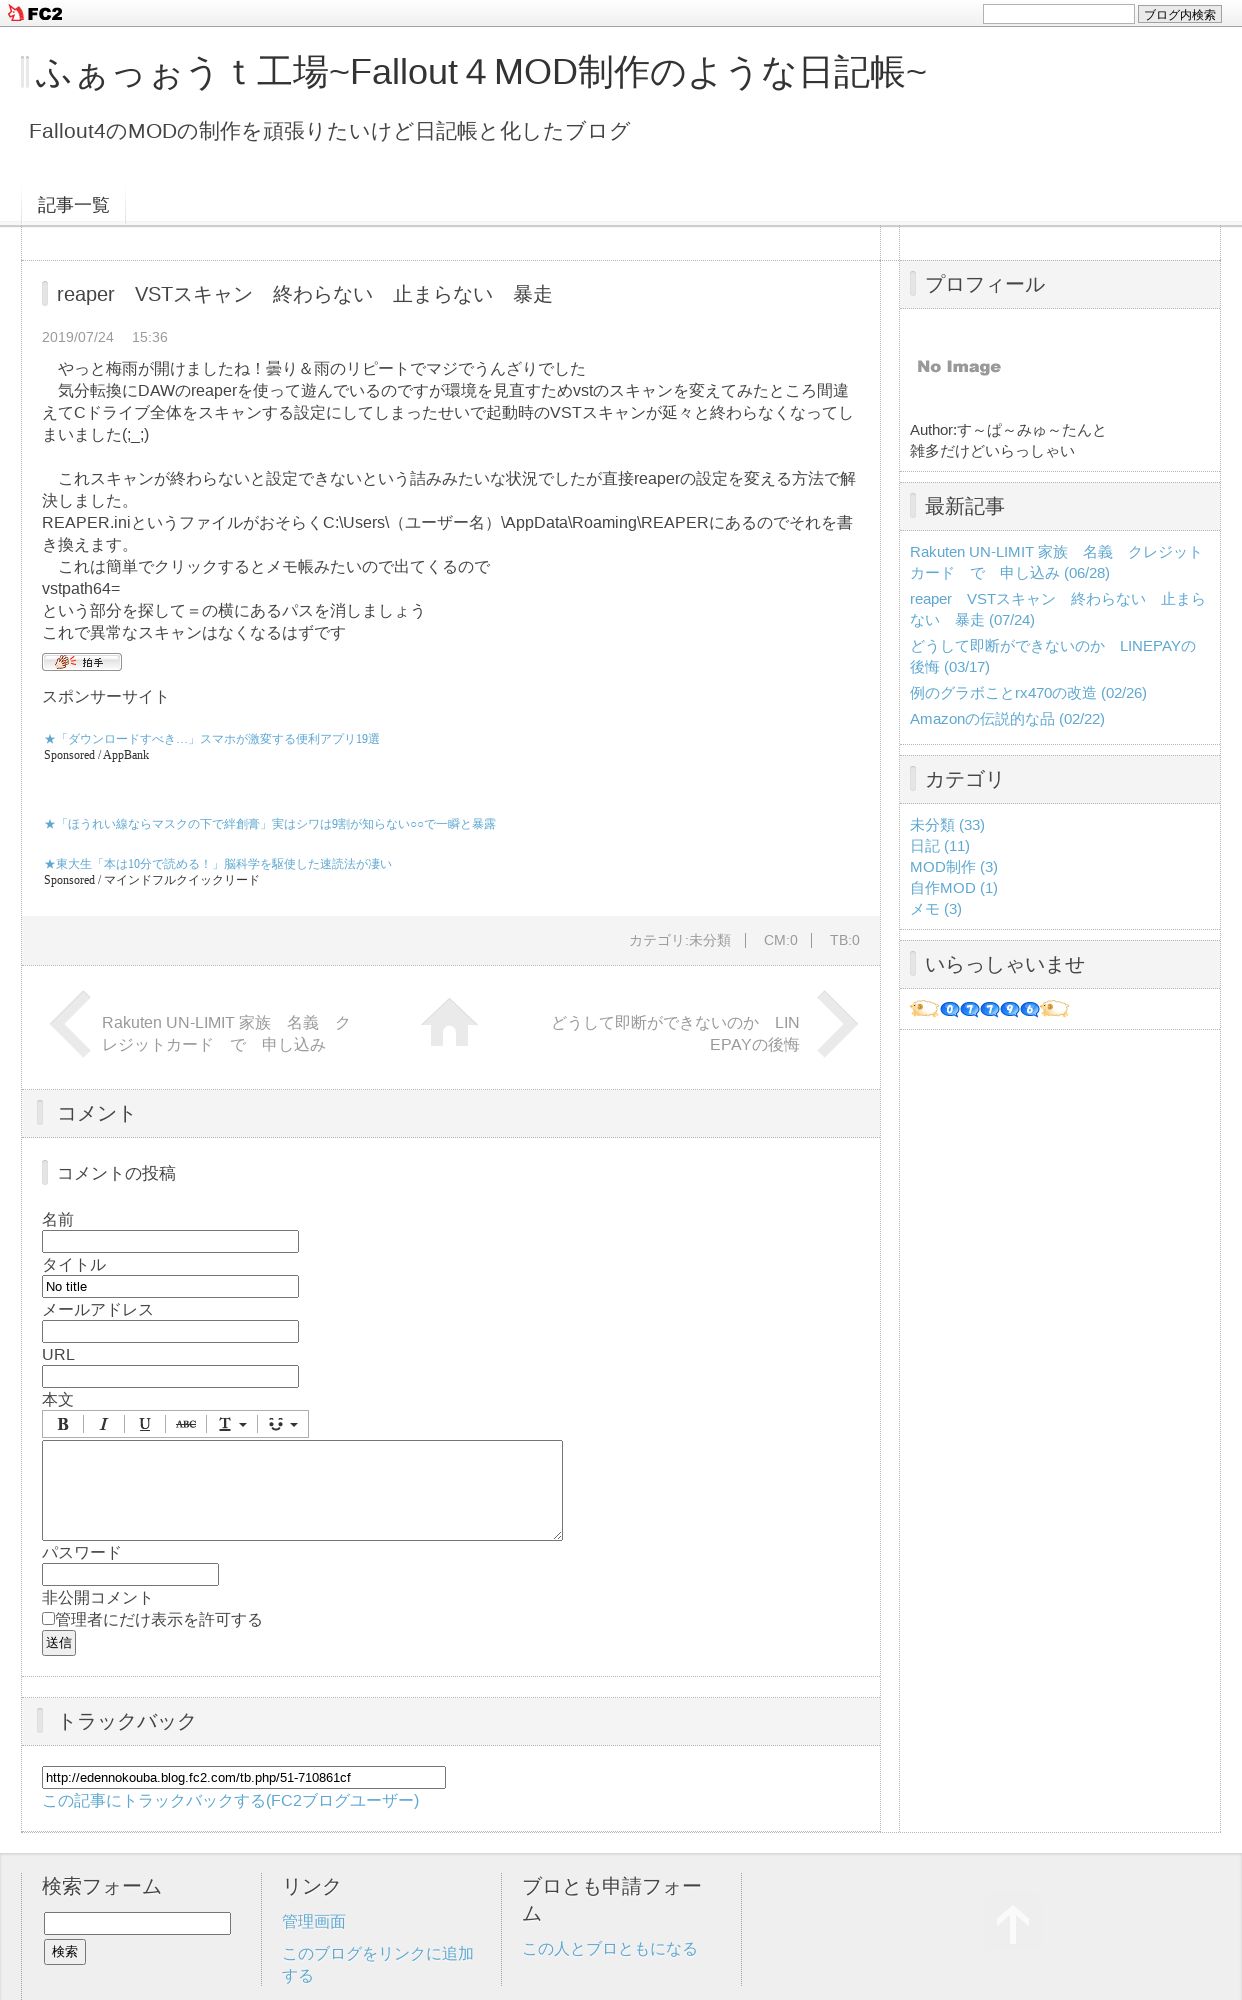The height and width of the screenshot is (2000, 1242).
Task: Select the trackback URL field
Action: point(244,1777)
